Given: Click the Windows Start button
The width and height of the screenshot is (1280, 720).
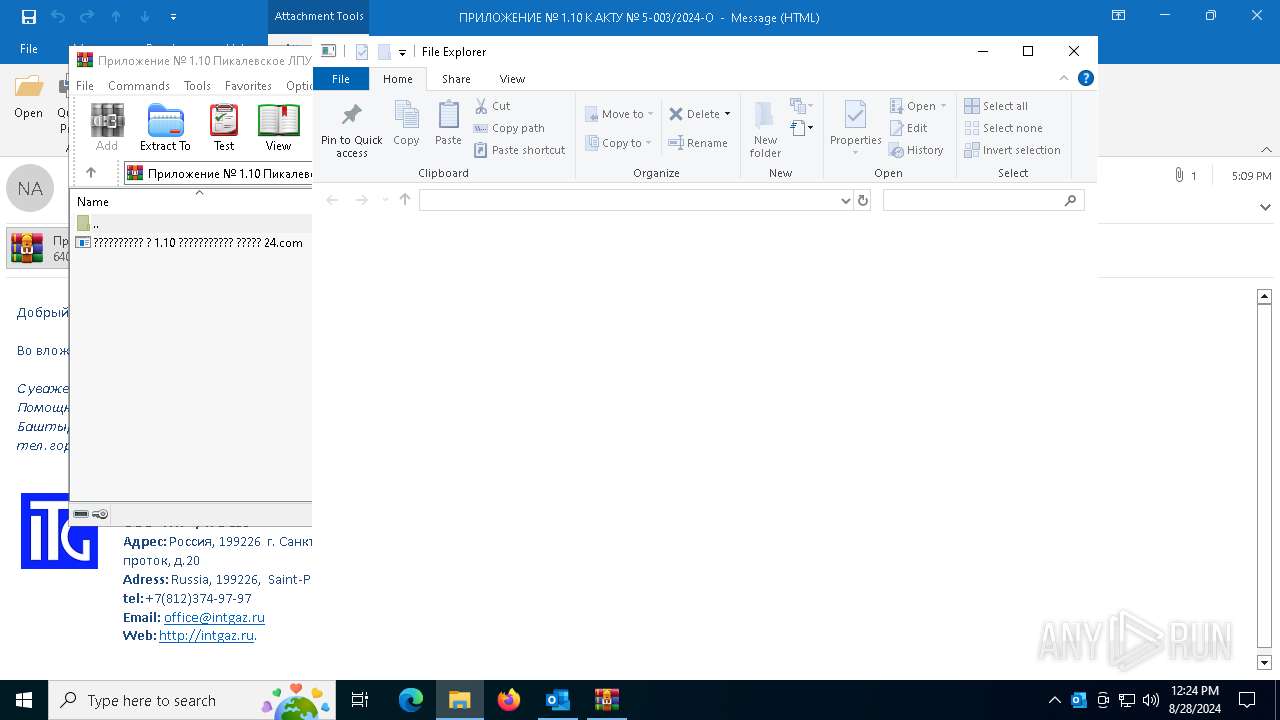Looking at the screenshot, I should 24,700.
